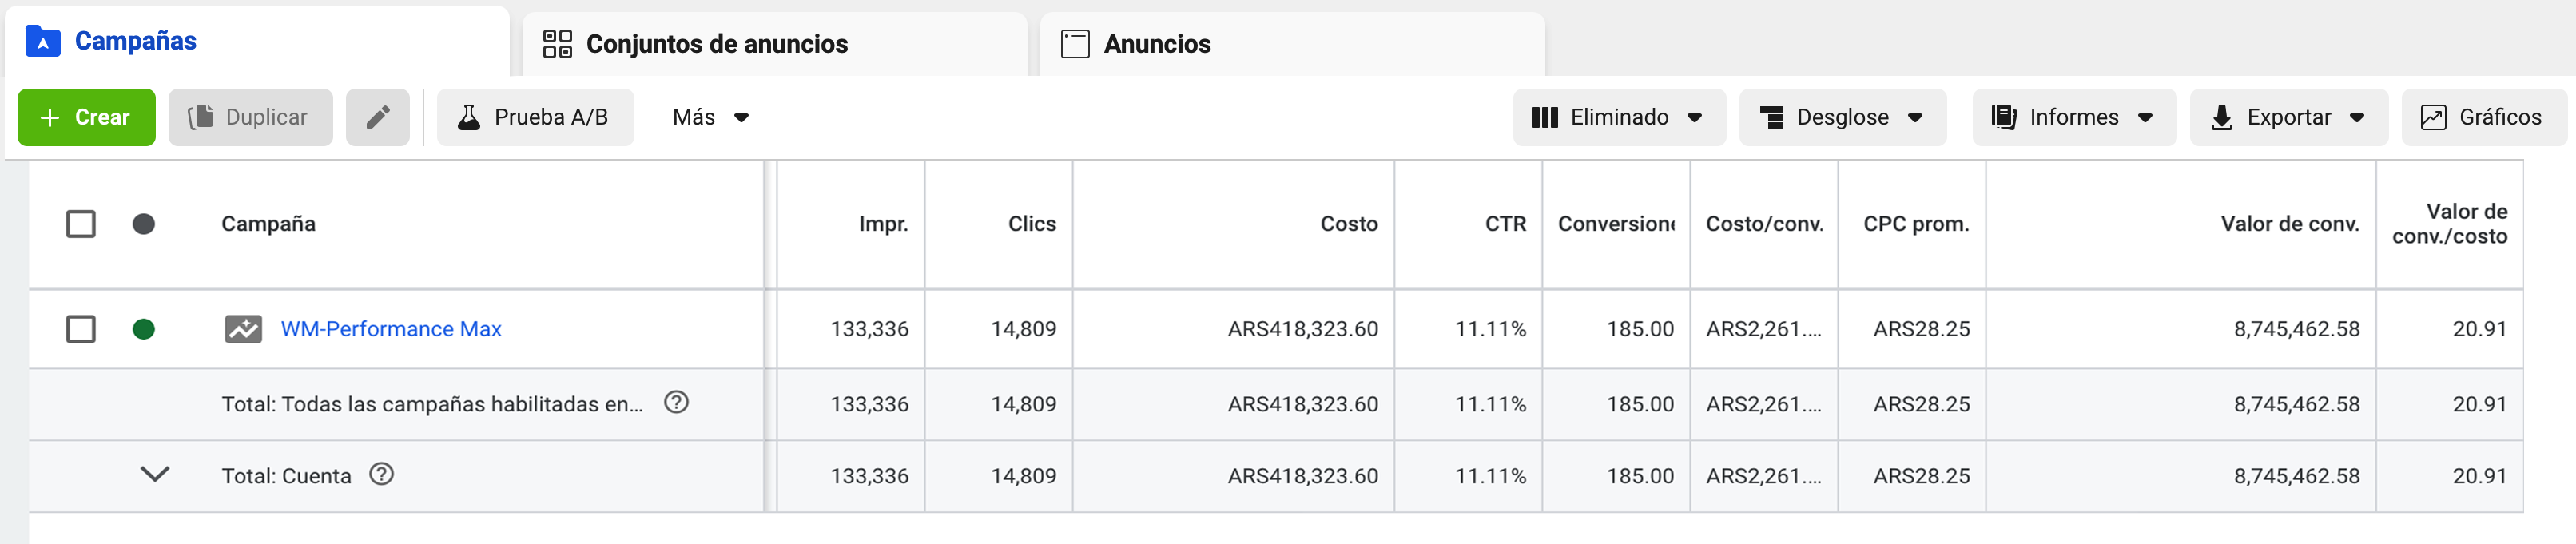Click the green status dot of WM-Performance Max
The width and height of the screenshot is (2576, 544).
point(144,329)
